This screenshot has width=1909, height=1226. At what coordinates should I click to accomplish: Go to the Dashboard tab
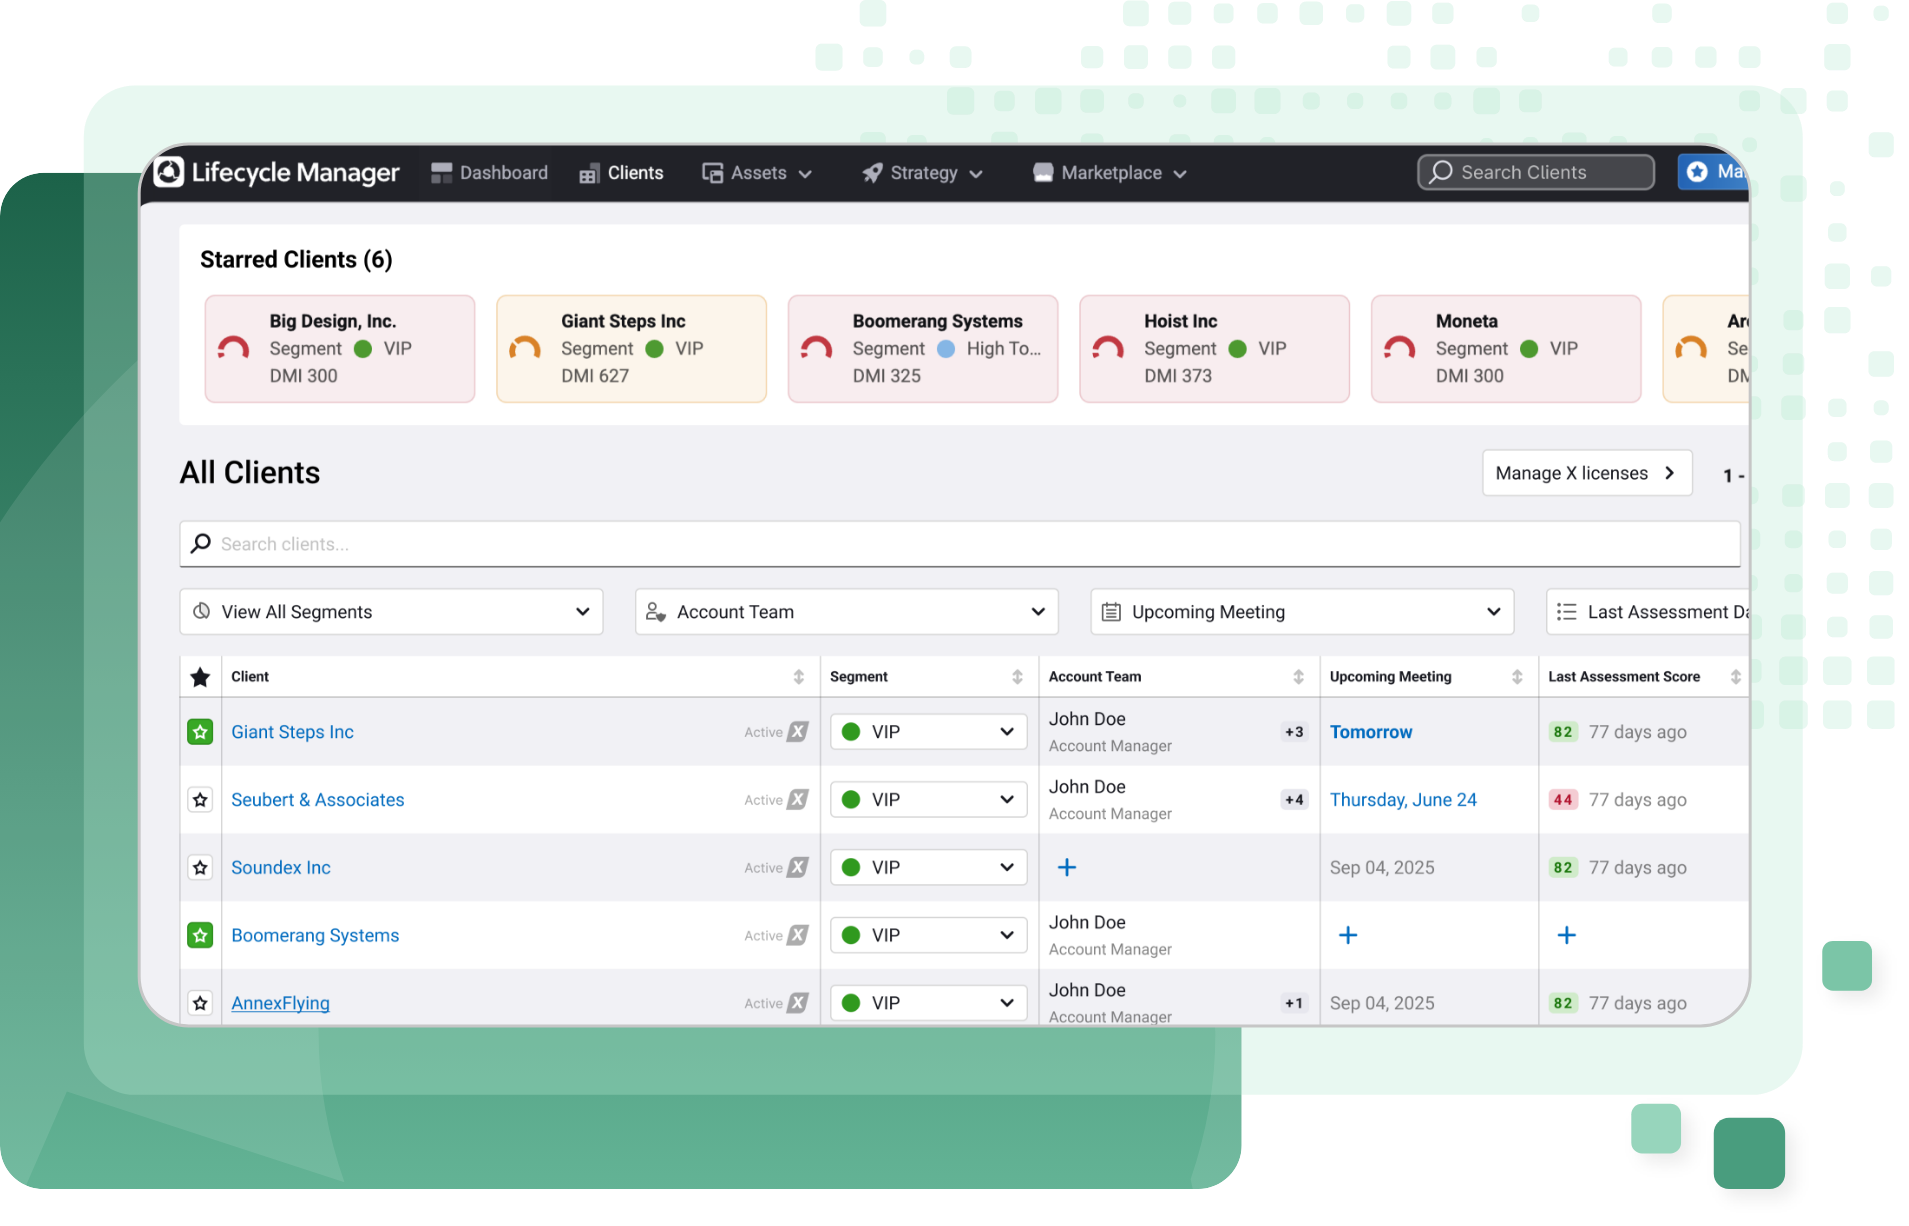click(489, 173)
